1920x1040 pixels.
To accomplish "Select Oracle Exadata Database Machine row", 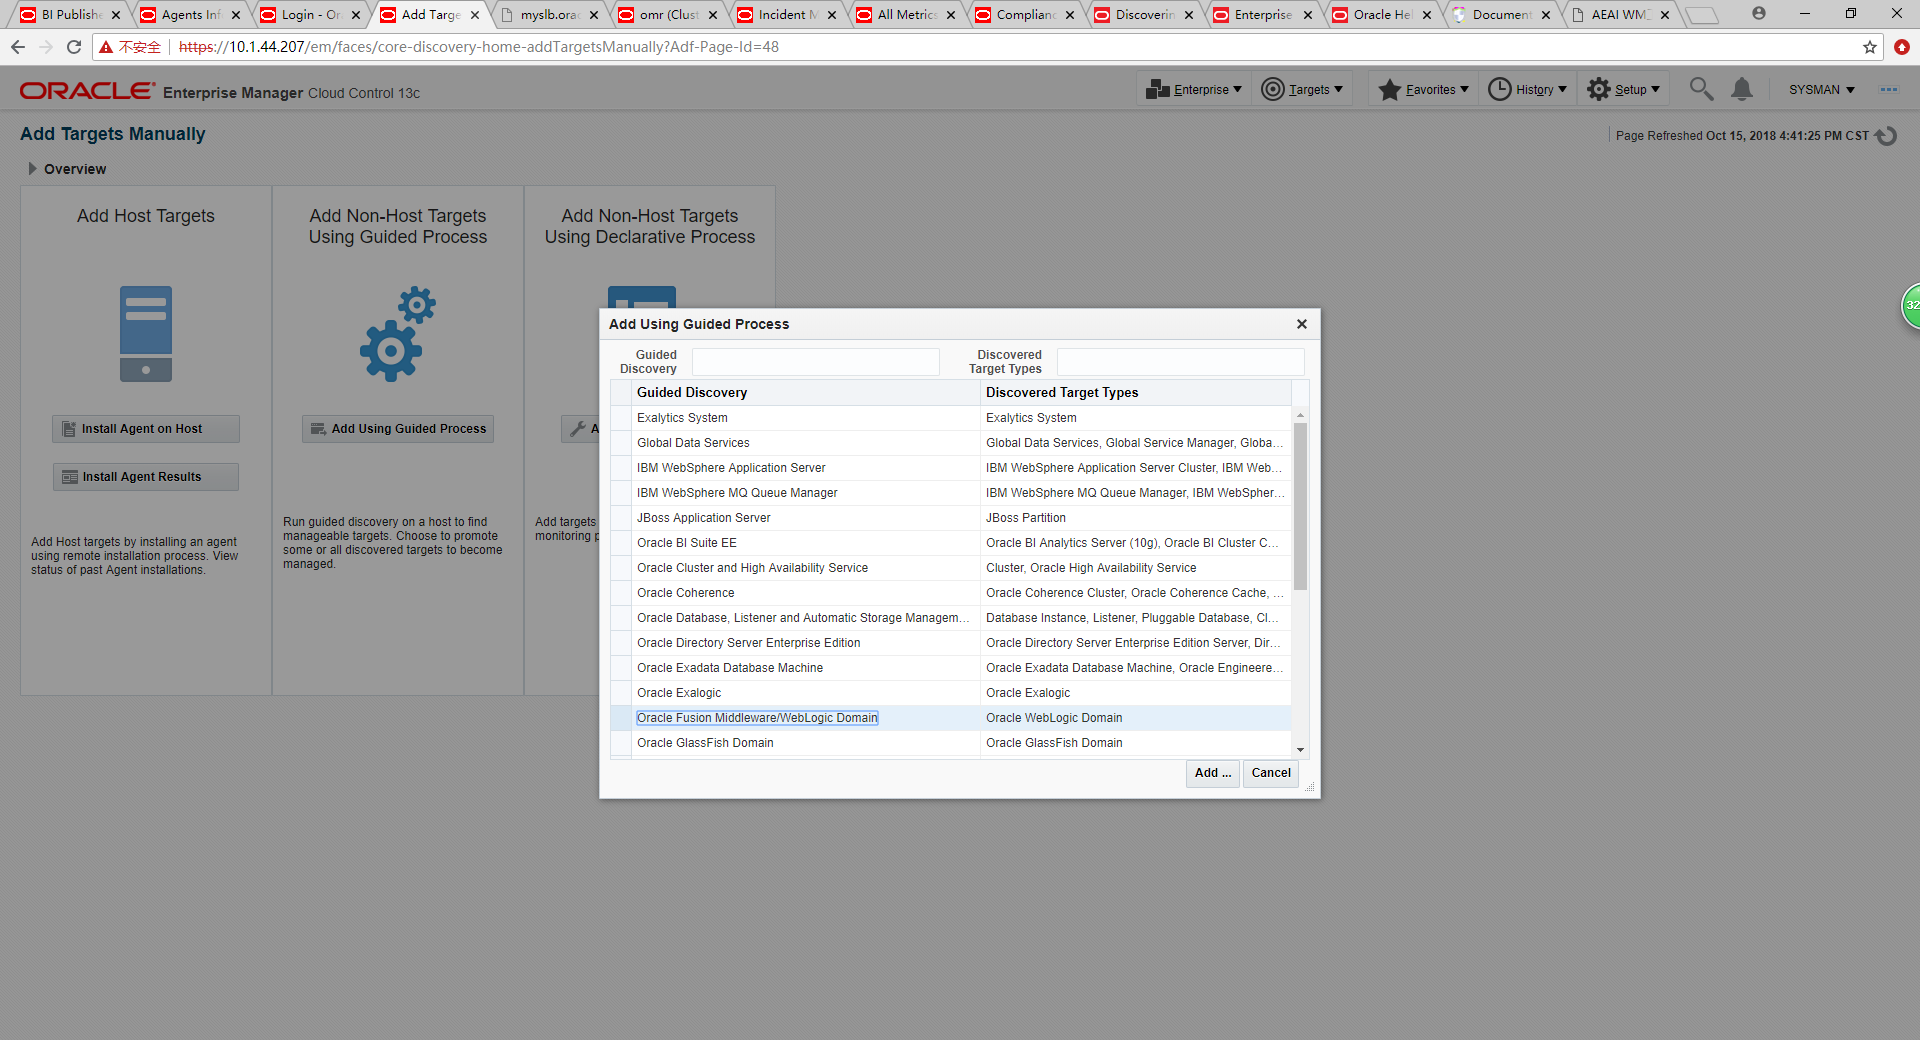I will point(950,668).
